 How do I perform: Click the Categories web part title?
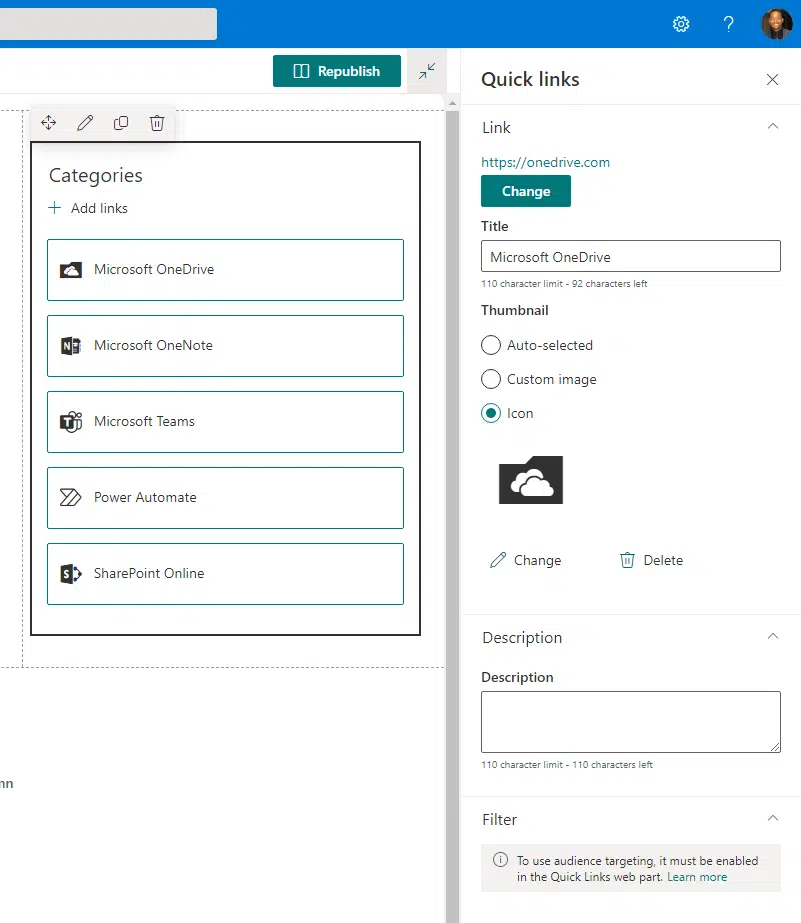click(96, 175)
